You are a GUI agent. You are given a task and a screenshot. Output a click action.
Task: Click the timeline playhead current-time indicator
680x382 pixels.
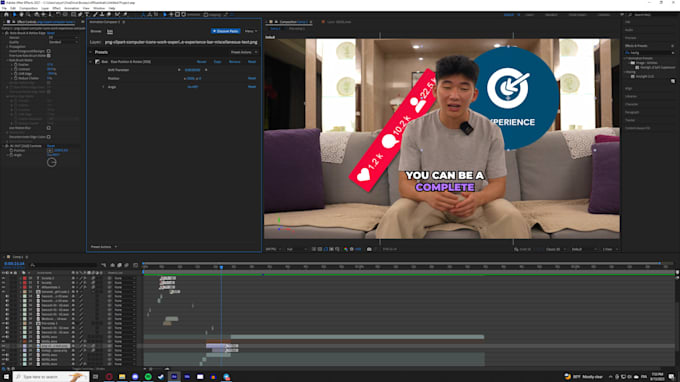(221, 267)
